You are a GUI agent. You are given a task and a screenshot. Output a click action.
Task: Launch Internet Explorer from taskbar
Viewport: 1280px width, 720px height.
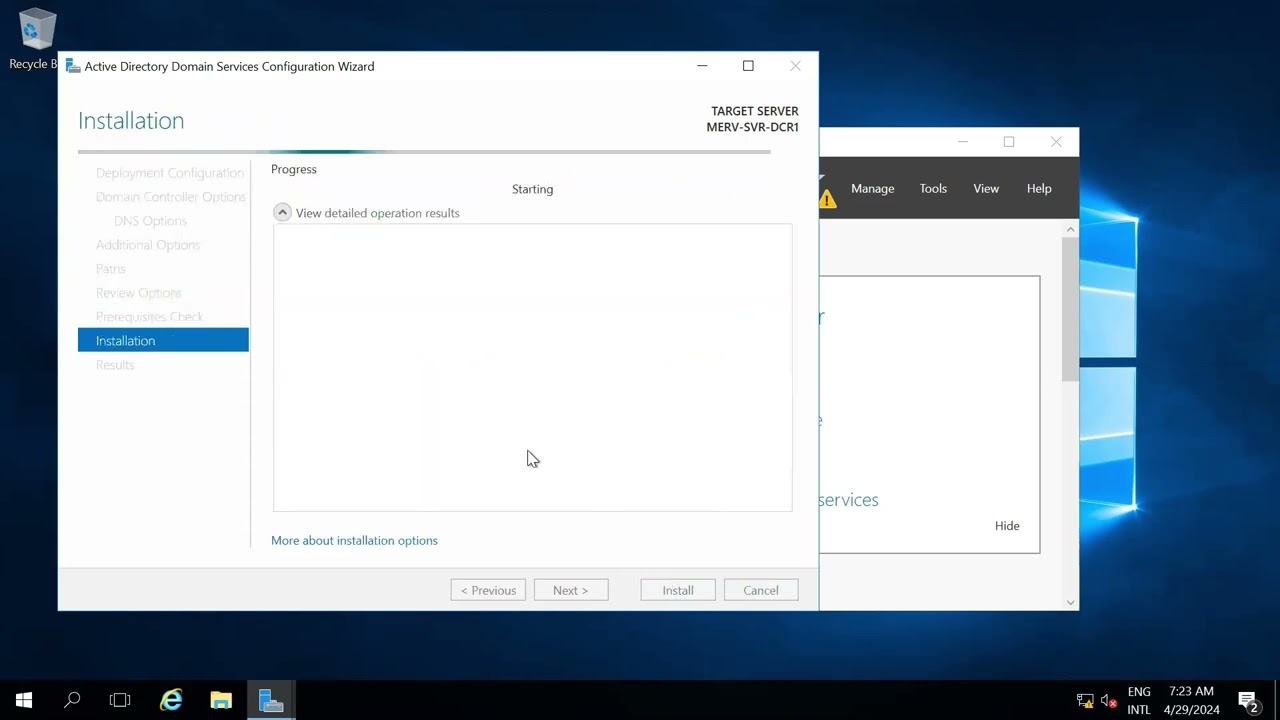click(x=172, y=700)
